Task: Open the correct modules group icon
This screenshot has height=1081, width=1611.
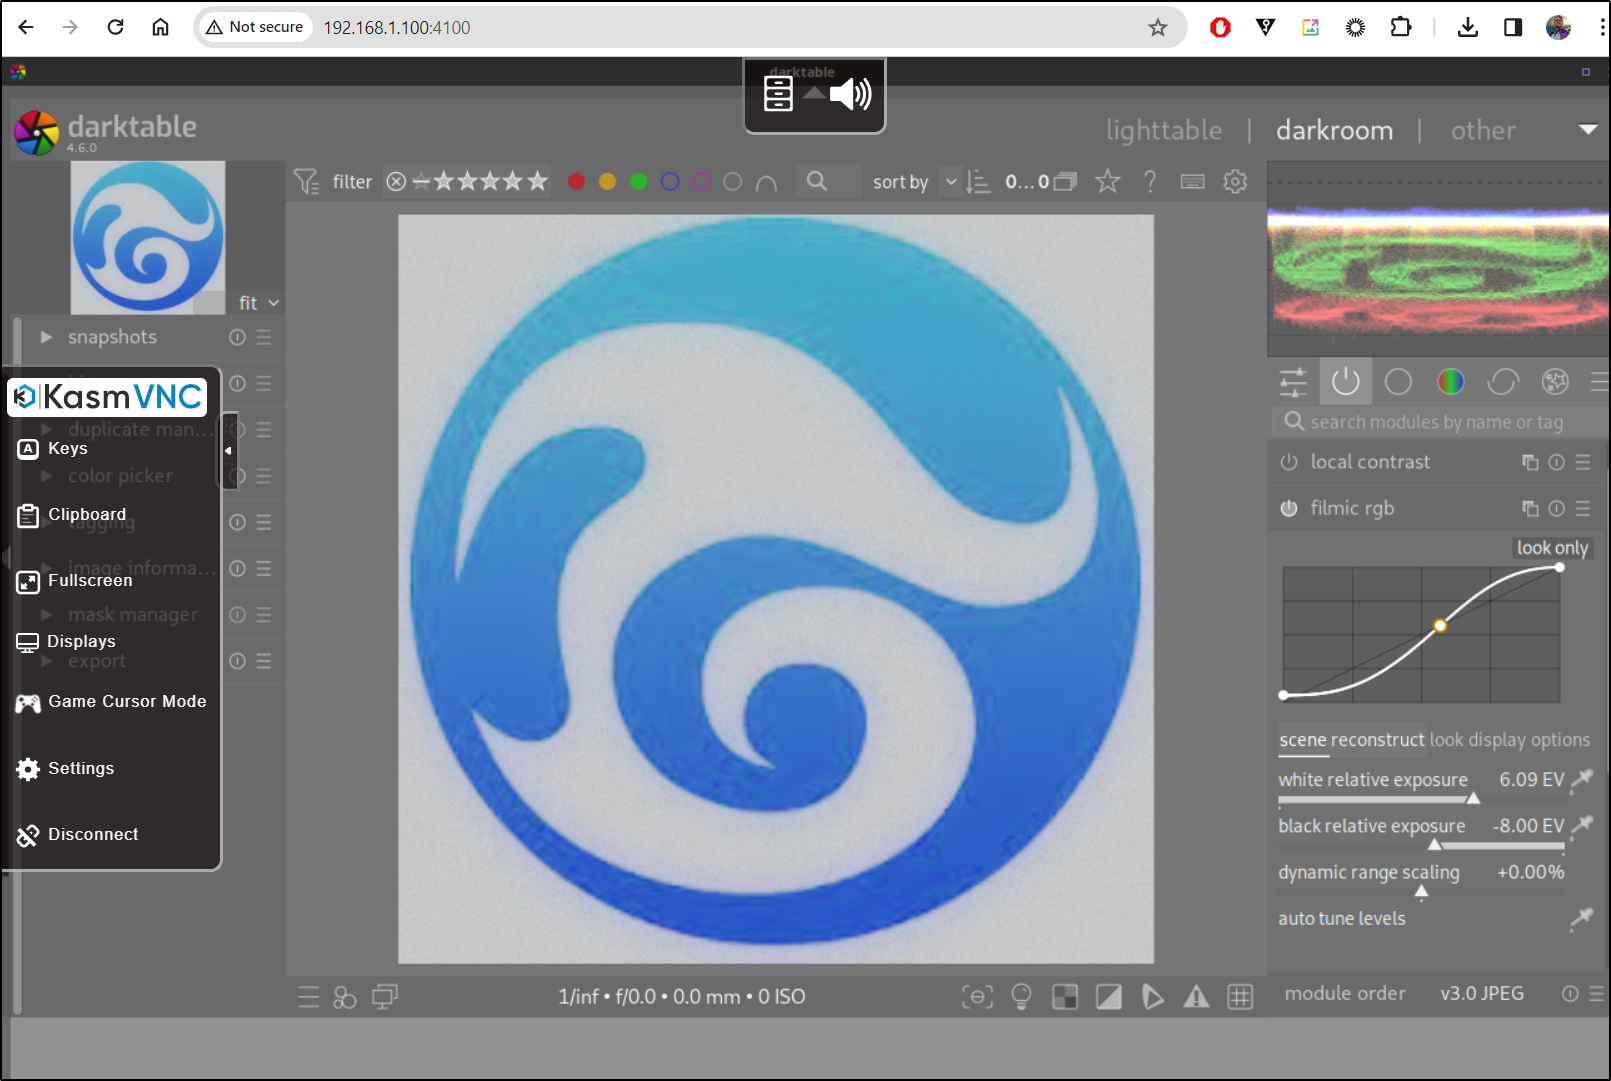Action: point(1503,382)
